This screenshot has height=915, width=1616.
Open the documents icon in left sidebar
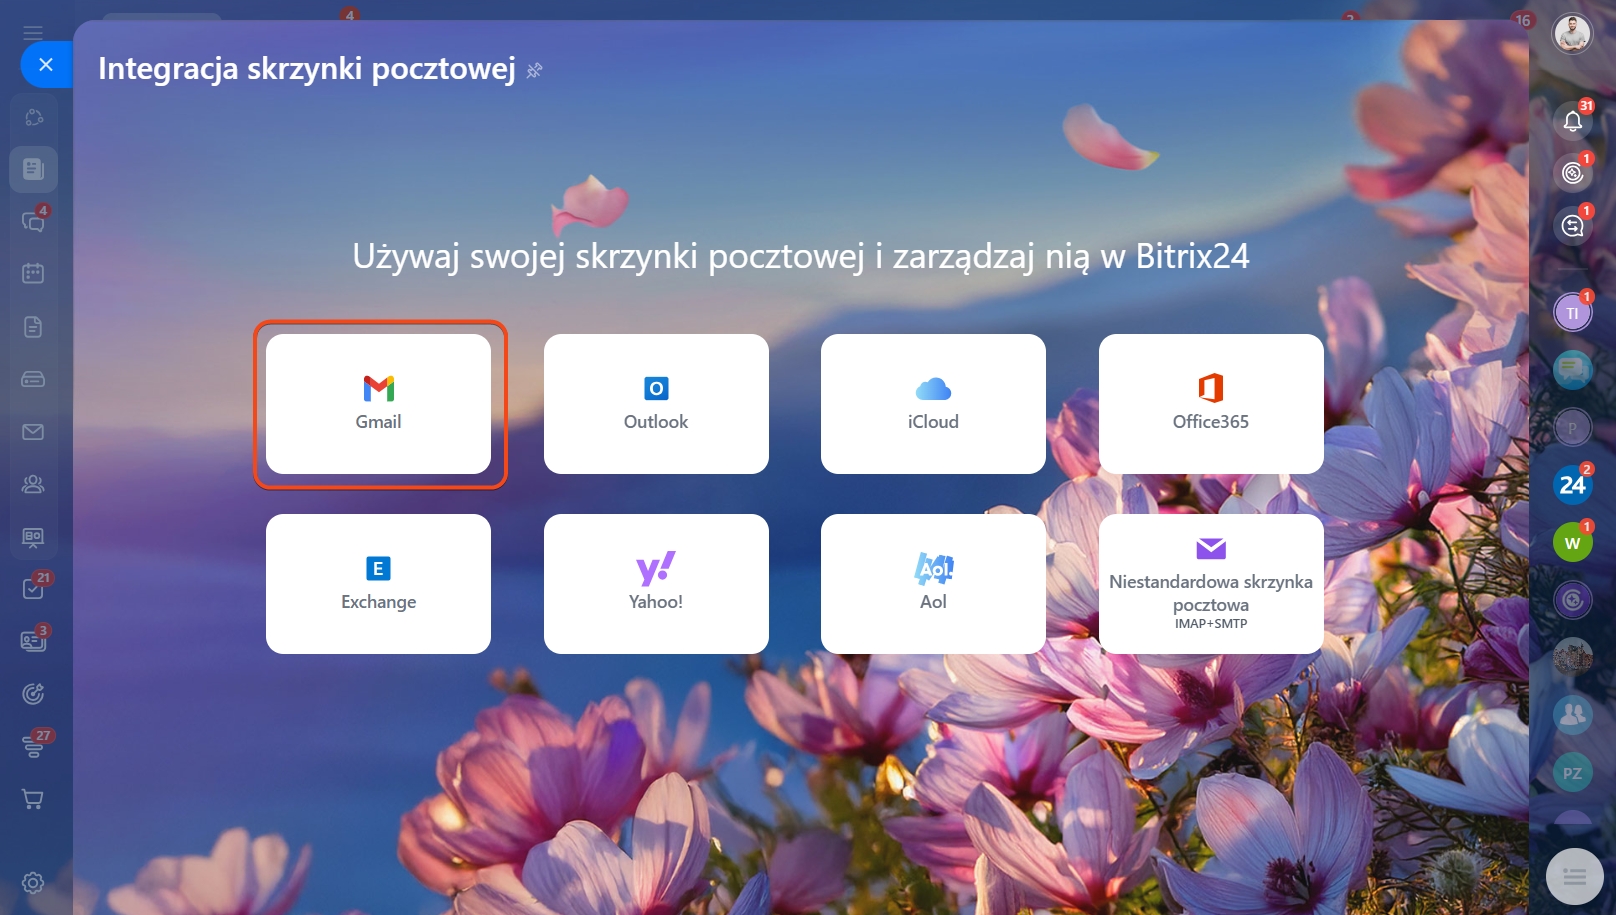coord(33,327)
